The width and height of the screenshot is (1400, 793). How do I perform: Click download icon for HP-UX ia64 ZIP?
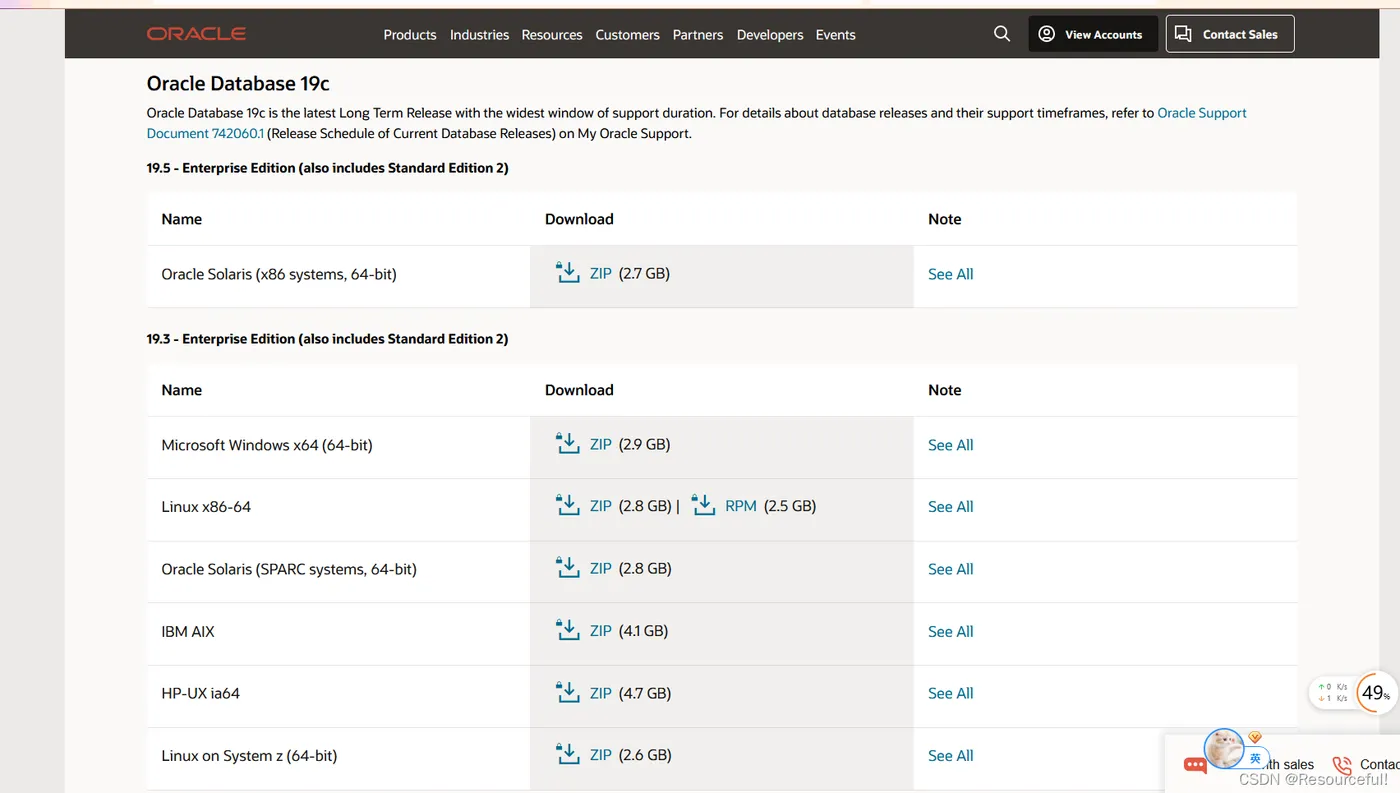coord(568,692)
